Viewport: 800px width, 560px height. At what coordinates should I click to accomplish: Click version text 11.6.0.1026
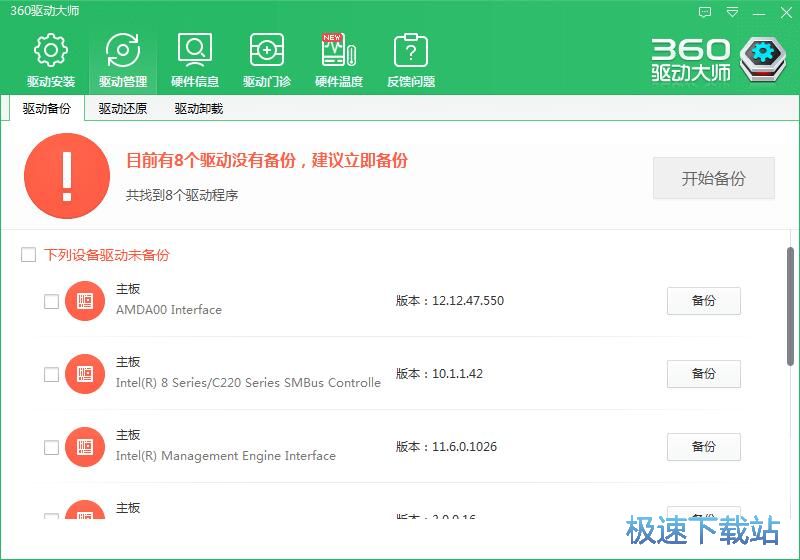coord(464,446)
